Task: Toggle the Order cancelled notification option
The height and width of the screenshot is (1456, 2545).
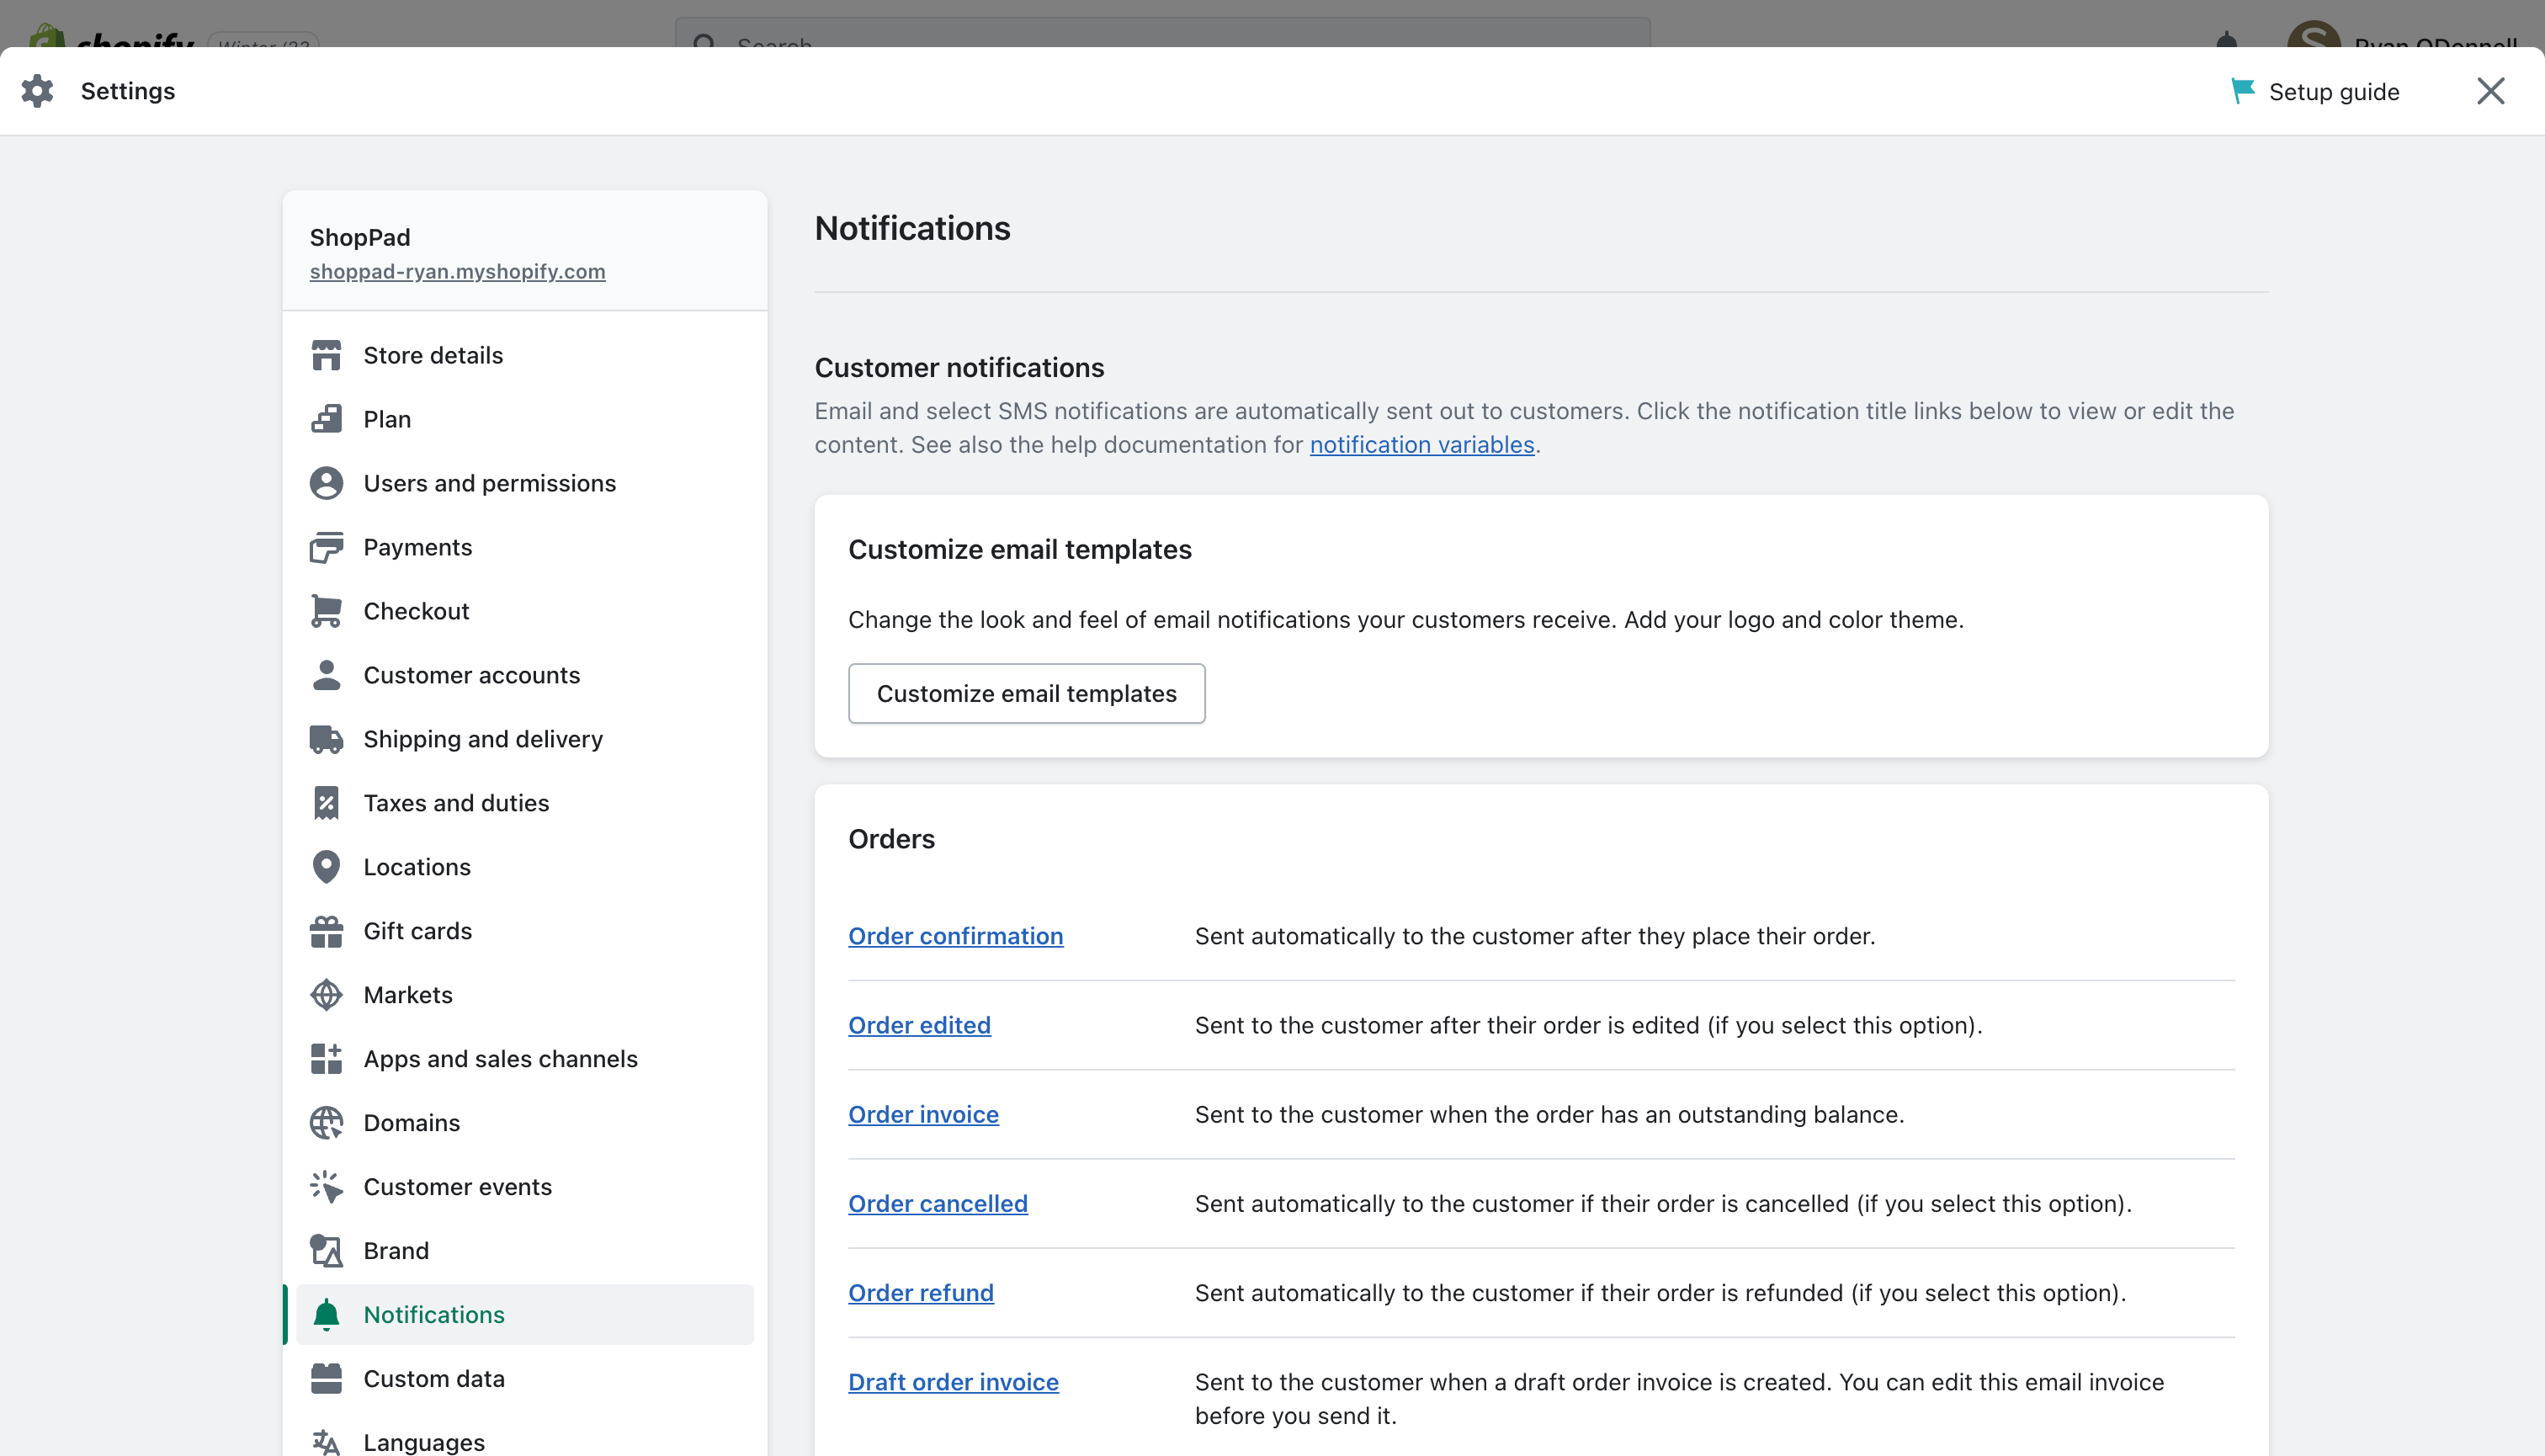Action: click(938, 1203)
